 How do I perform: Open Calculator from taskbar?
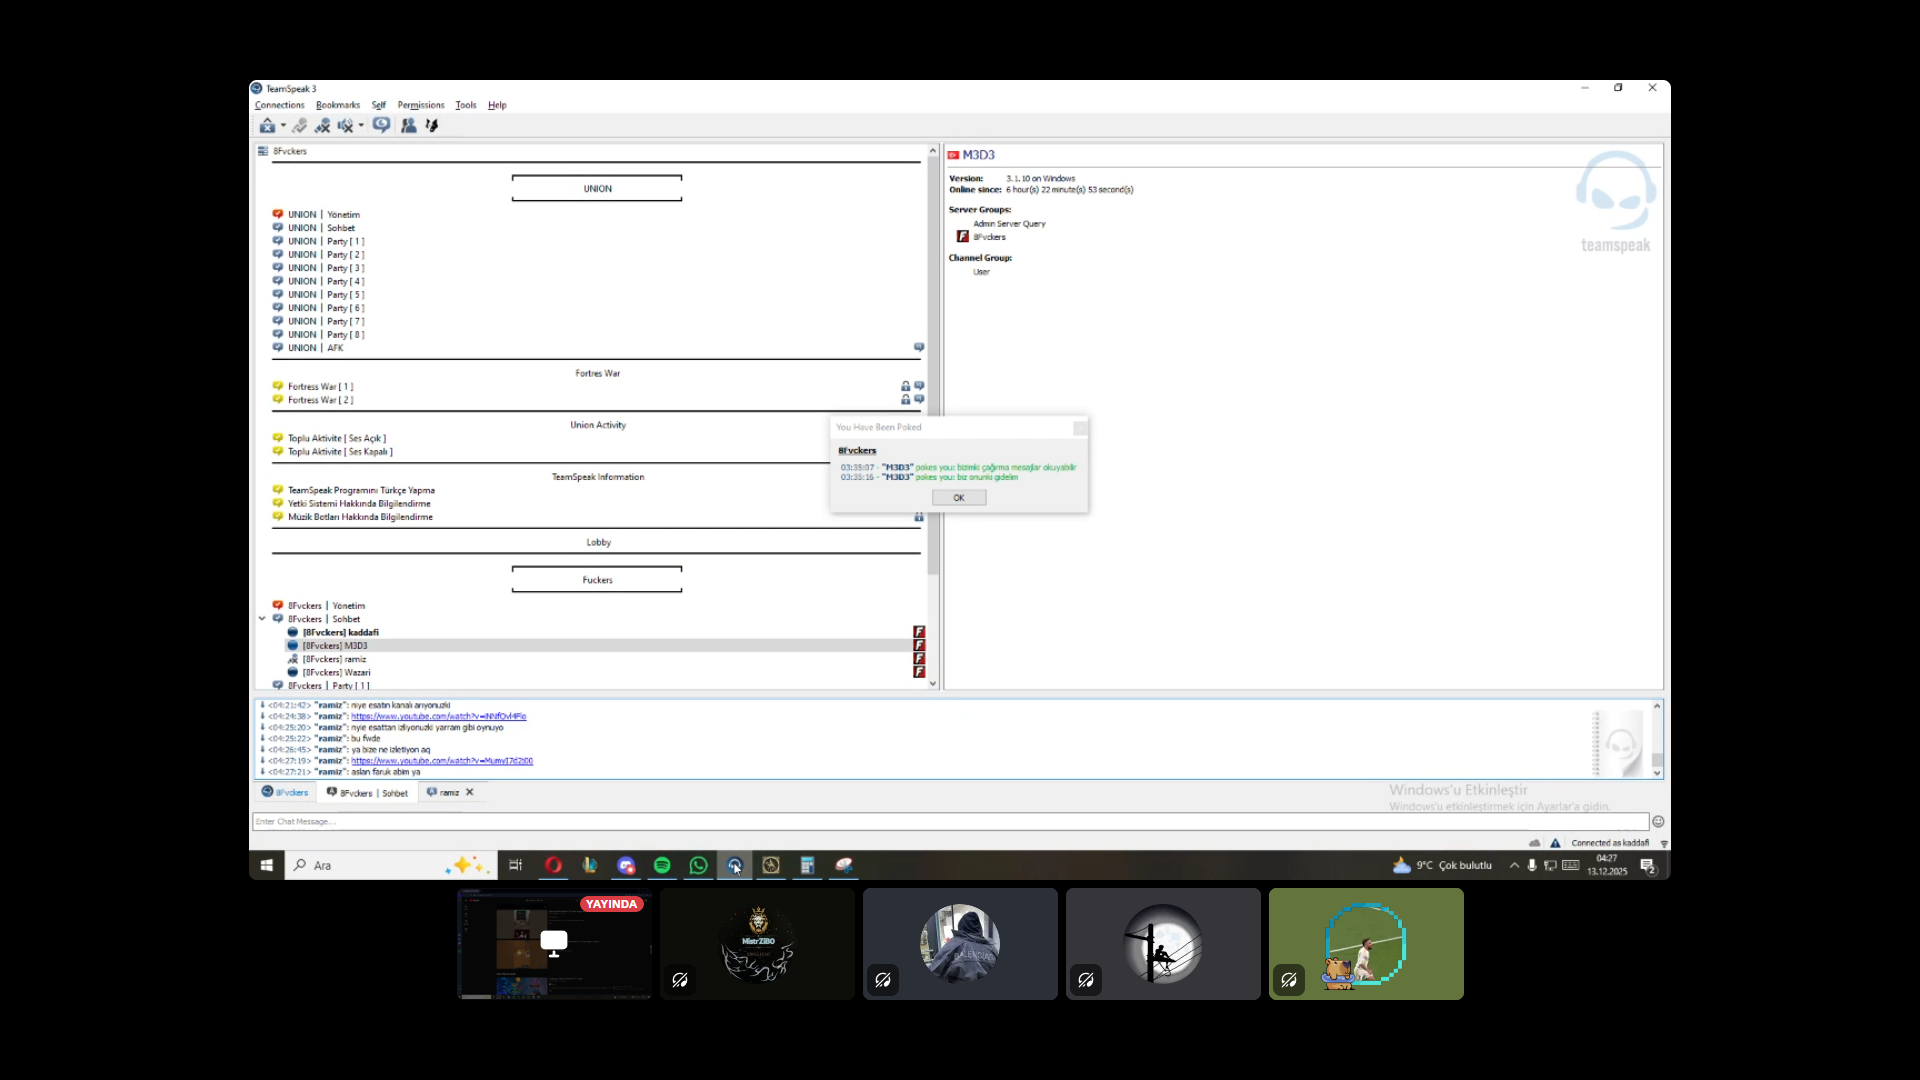[x=807, y=866]
